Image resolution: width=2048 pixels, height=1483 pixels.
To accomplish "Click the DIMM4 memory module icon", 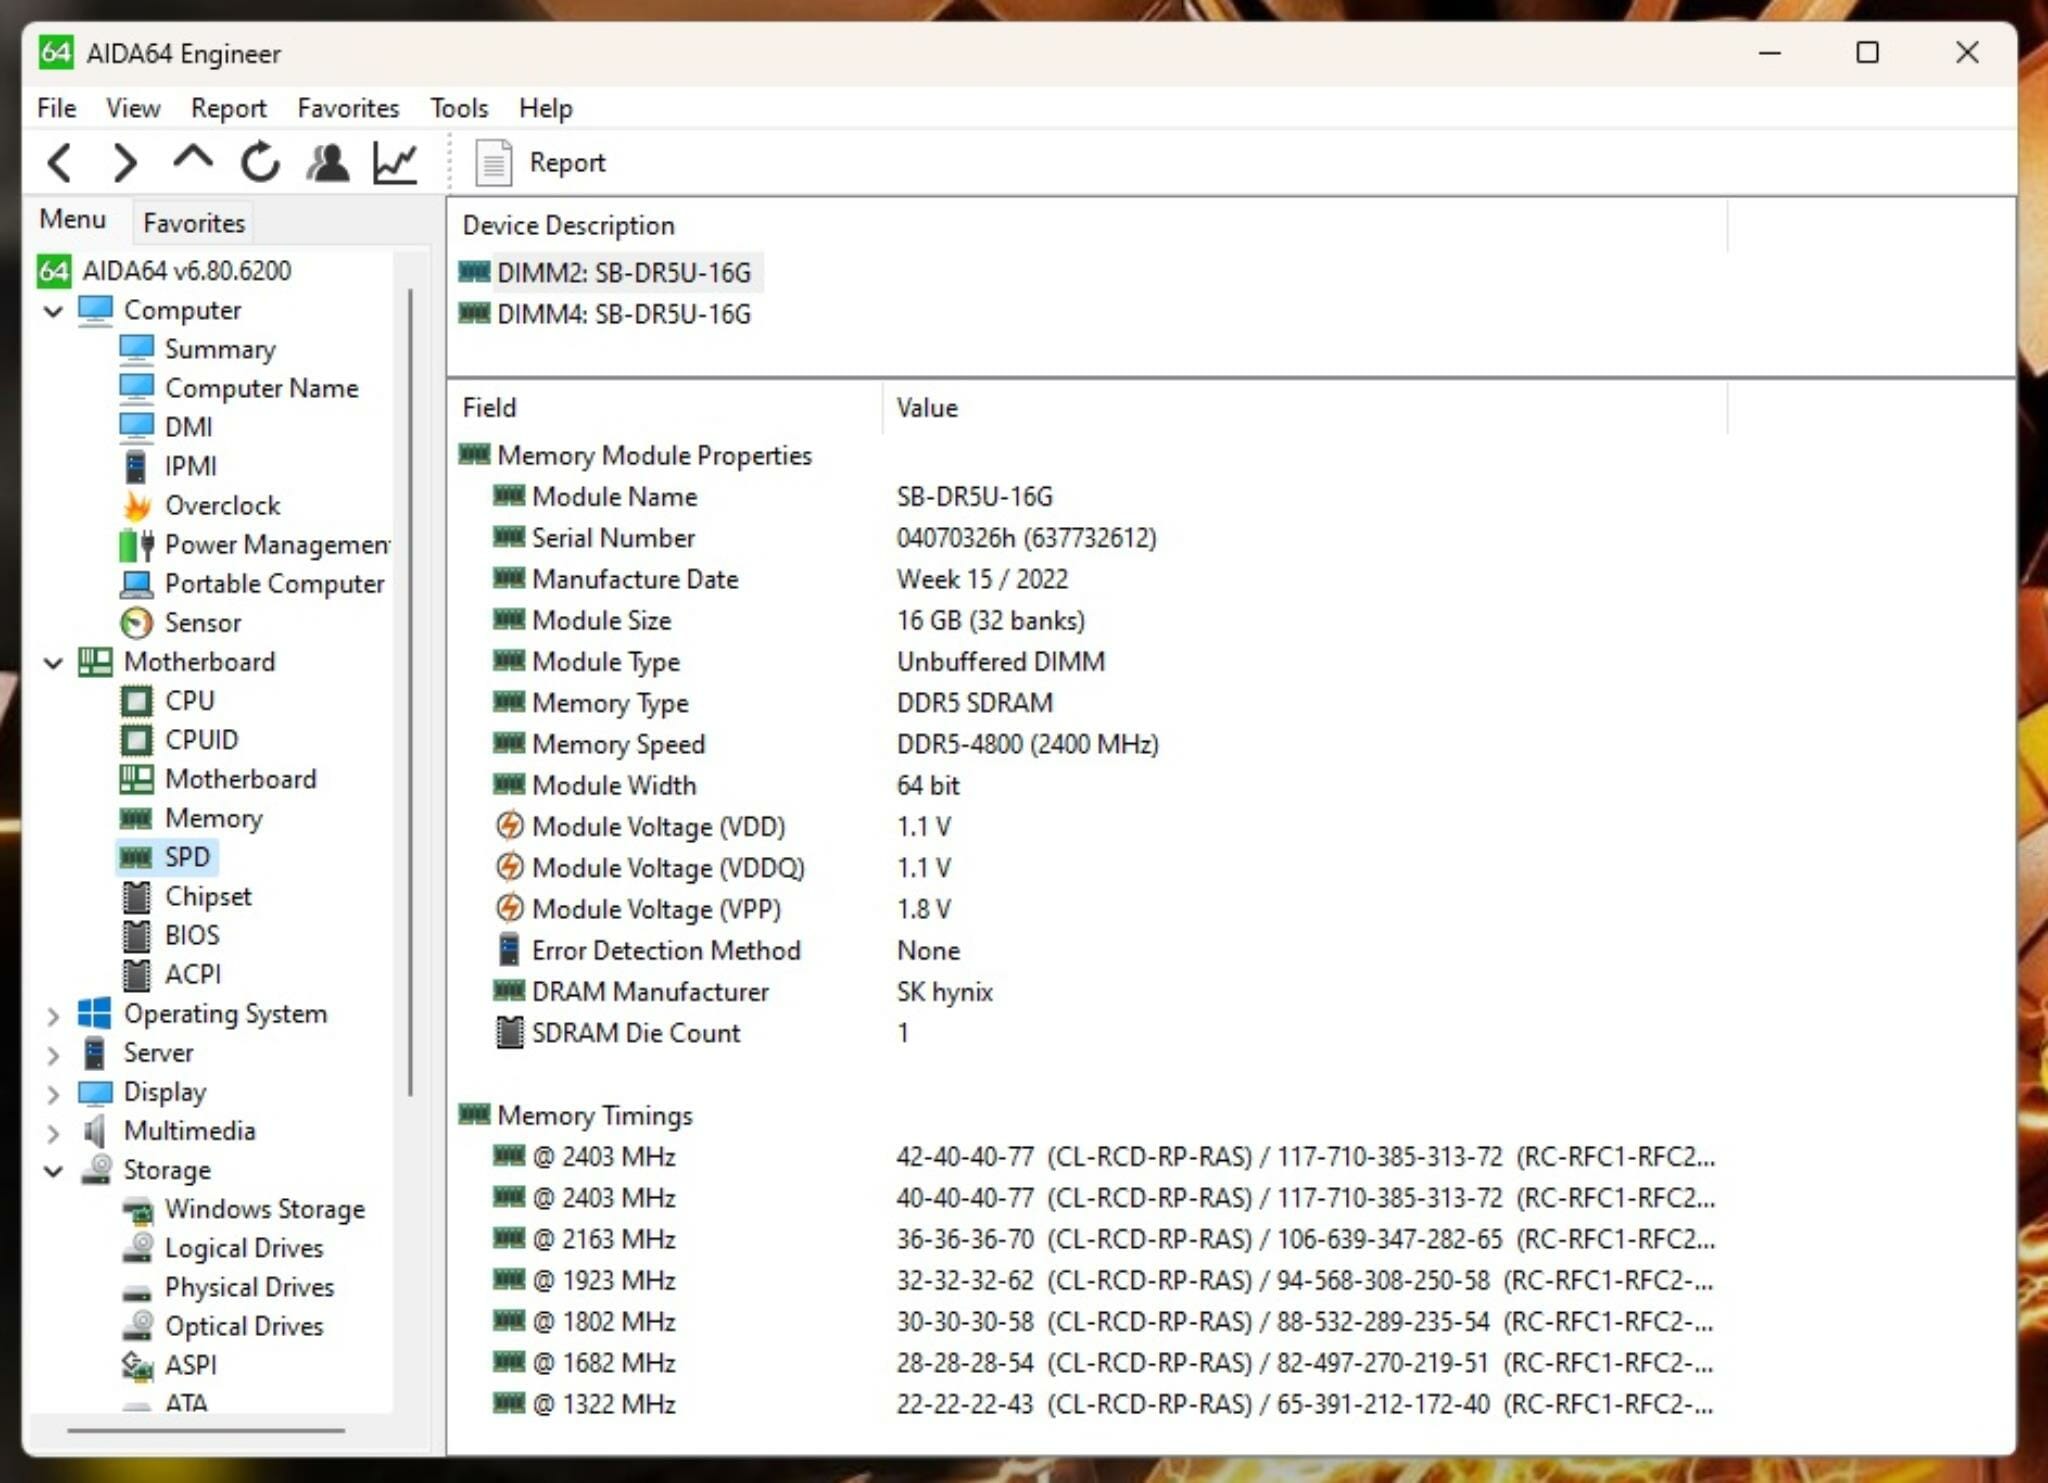I will [474, 314].
